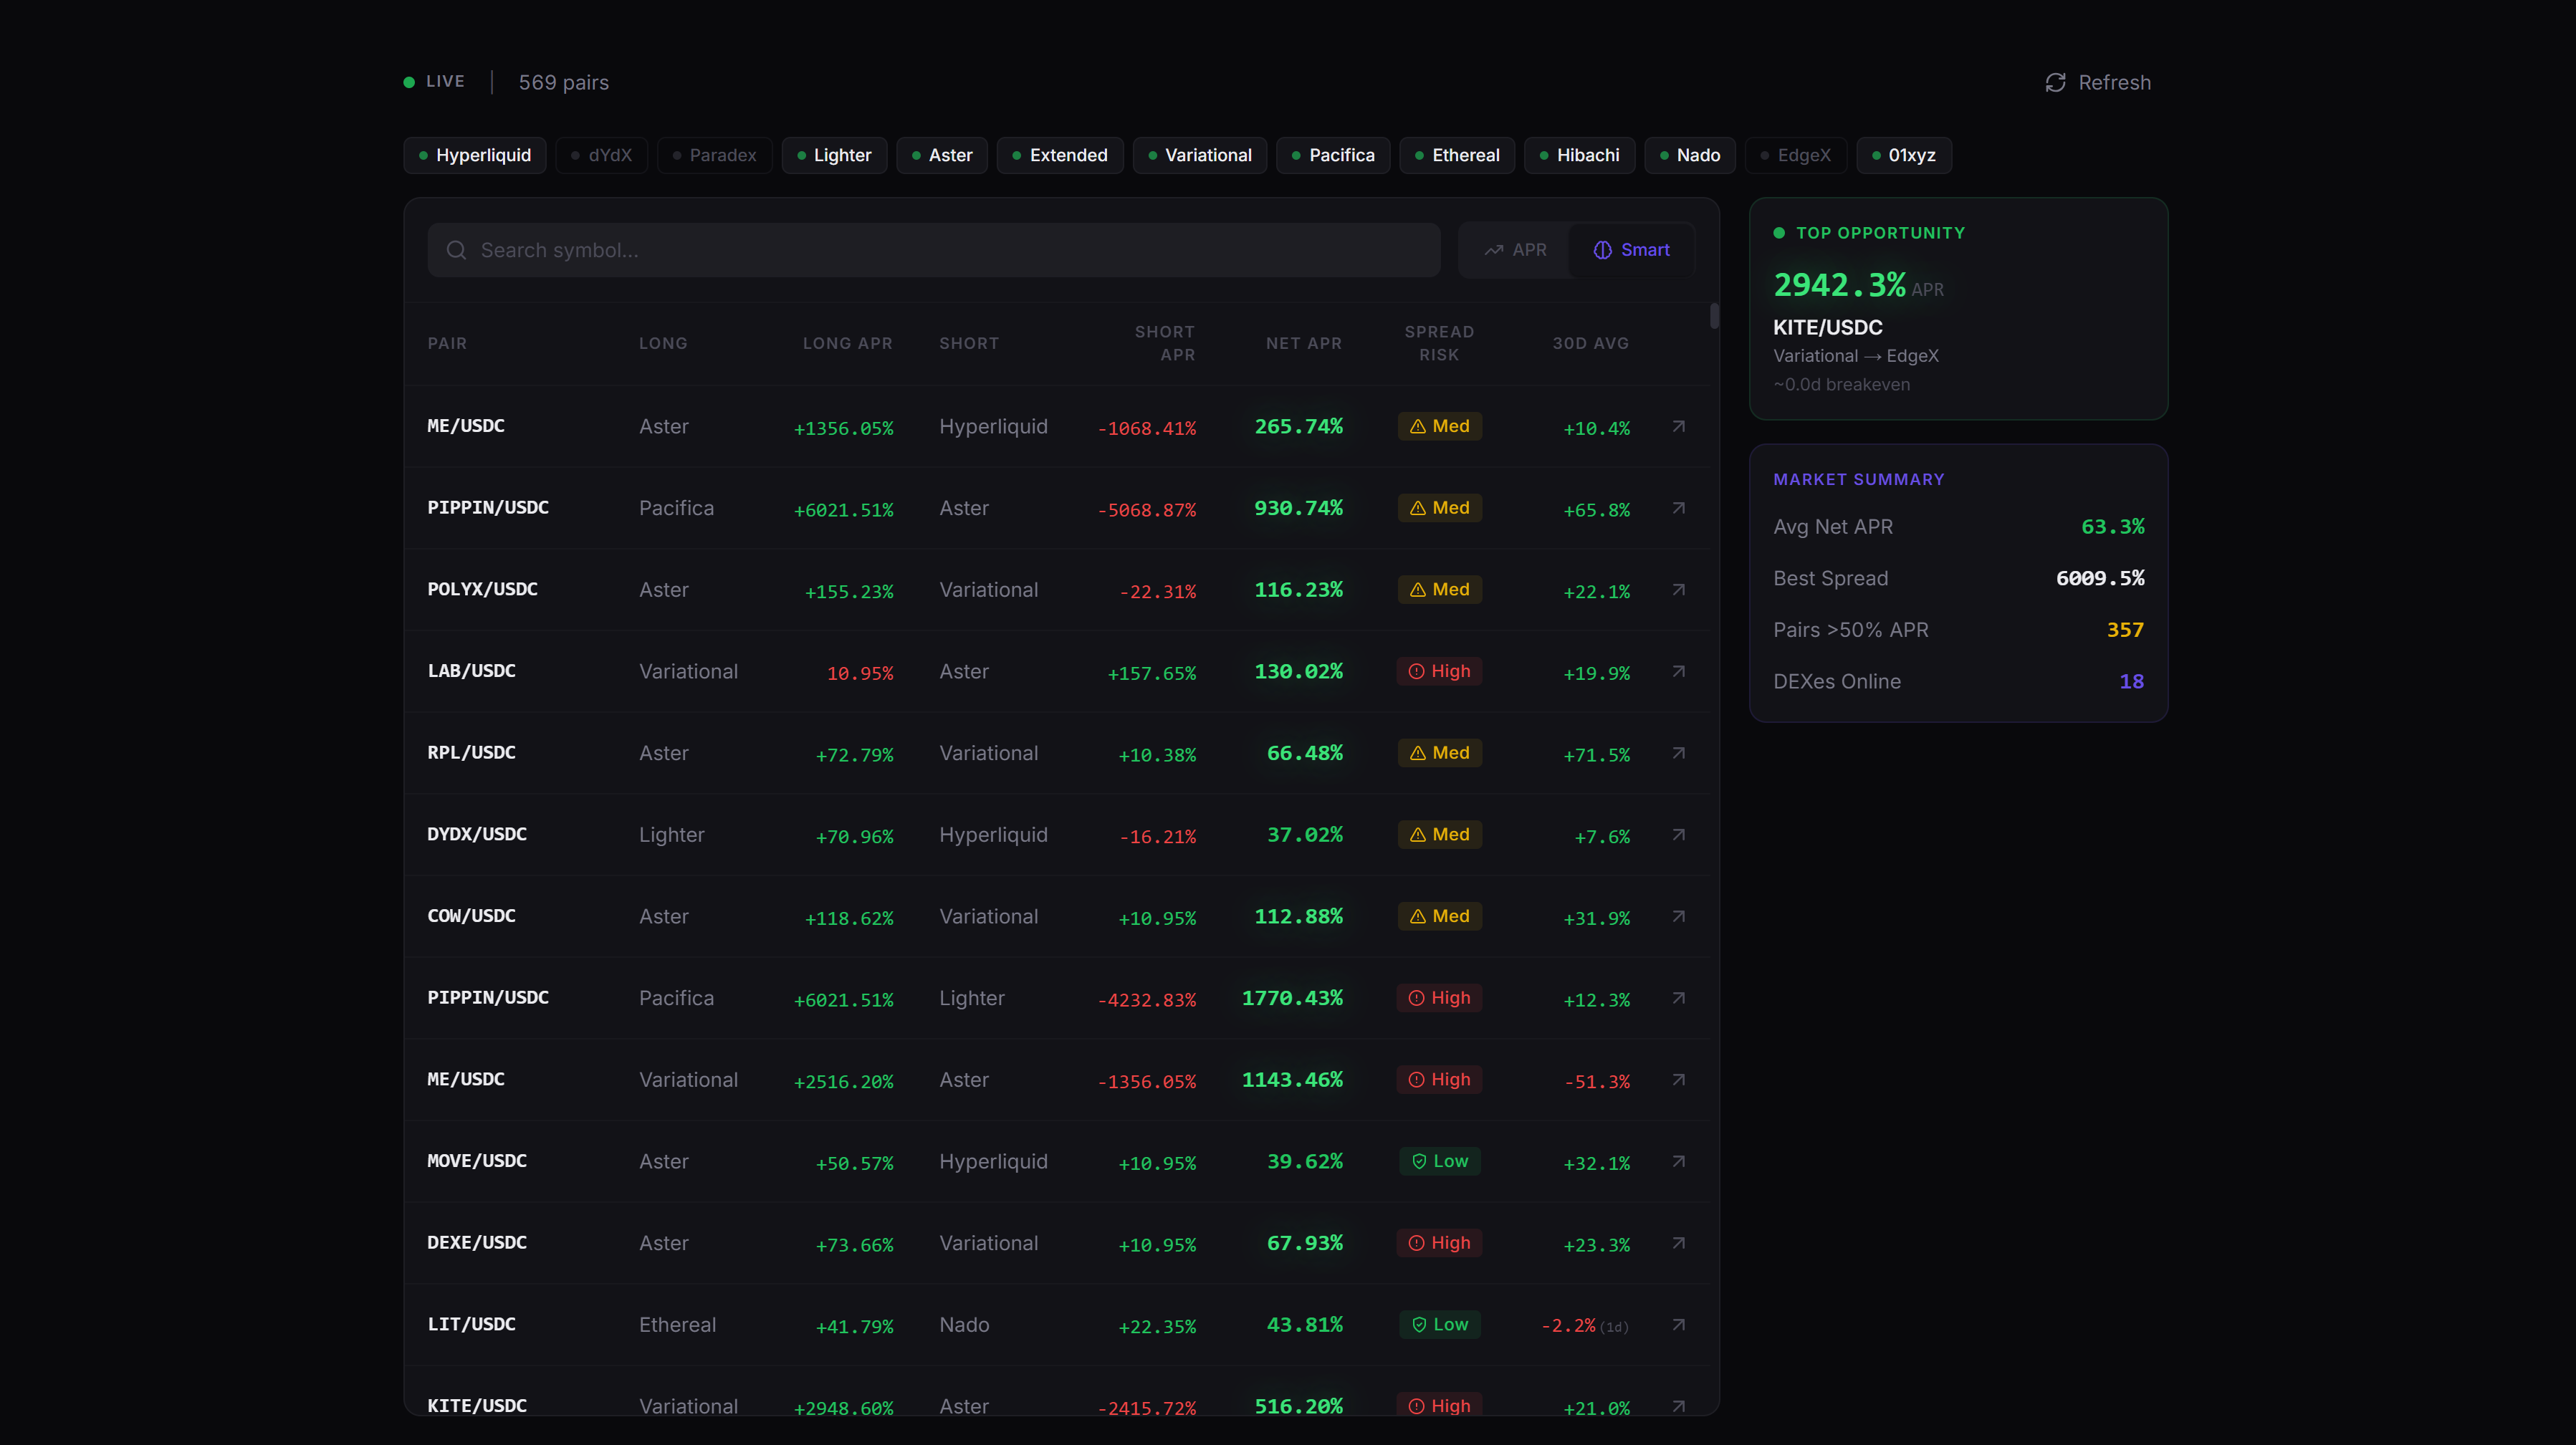Click the search magnifier icon
Screen dimensions: 2576x1445
click(456, 250)
